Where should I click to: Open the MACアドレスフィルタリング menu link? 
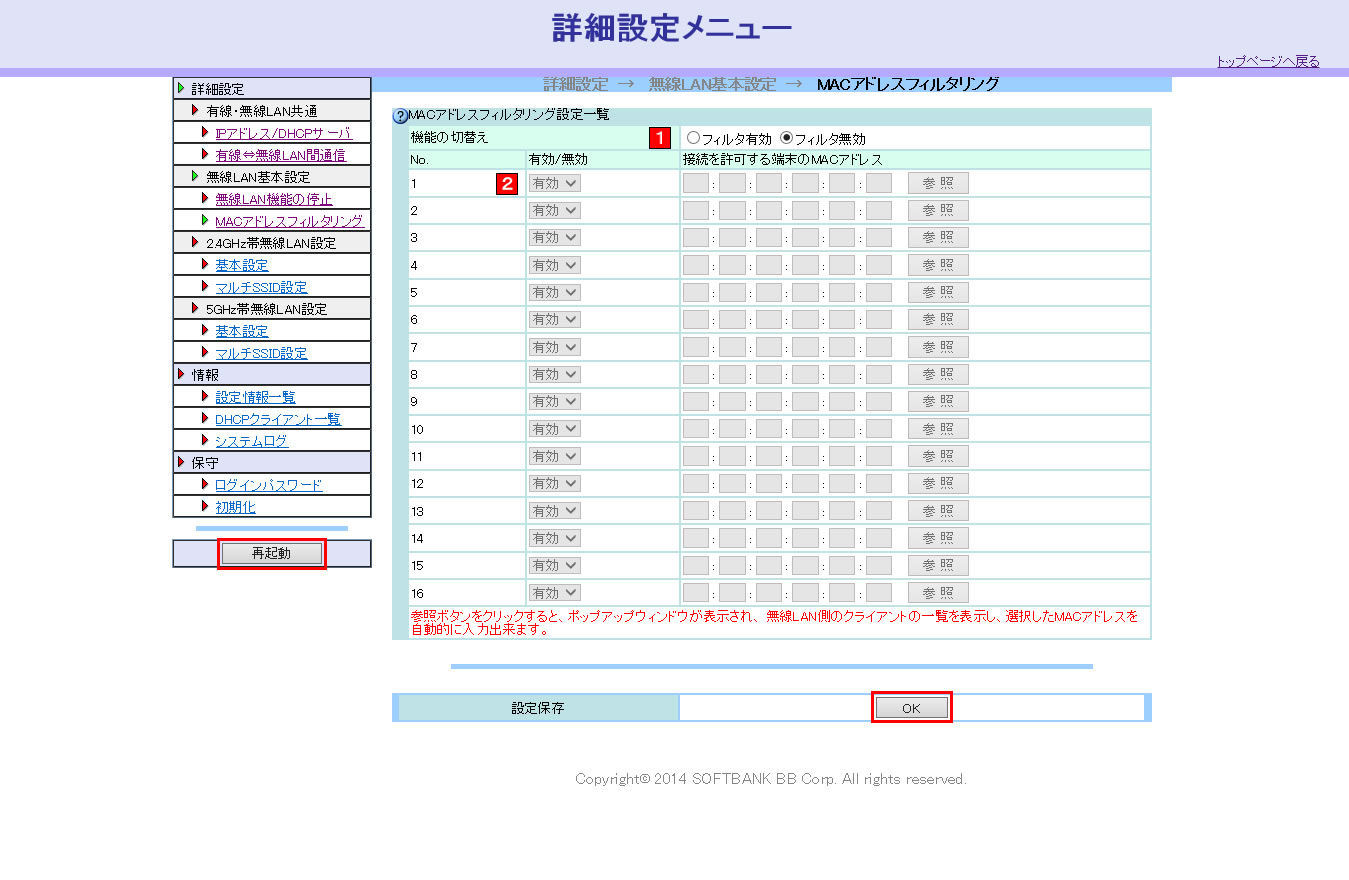coord(288,221)
